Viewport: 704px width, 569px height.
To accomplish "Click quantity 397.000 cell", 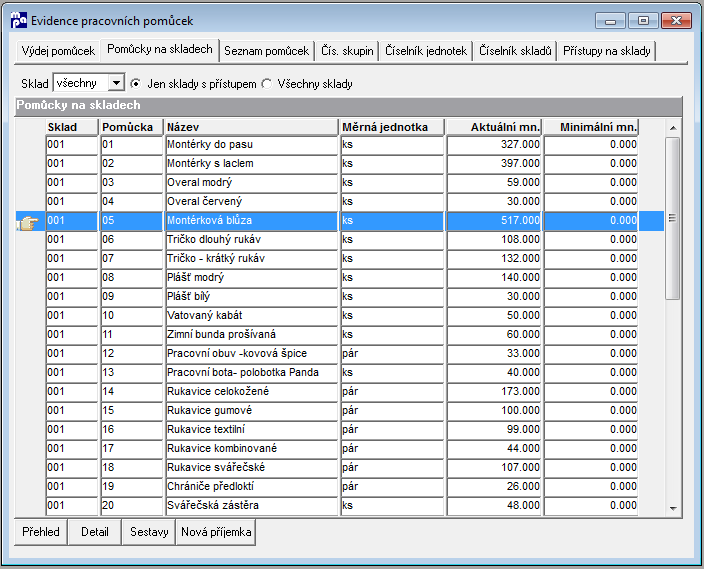I will 494,163.
